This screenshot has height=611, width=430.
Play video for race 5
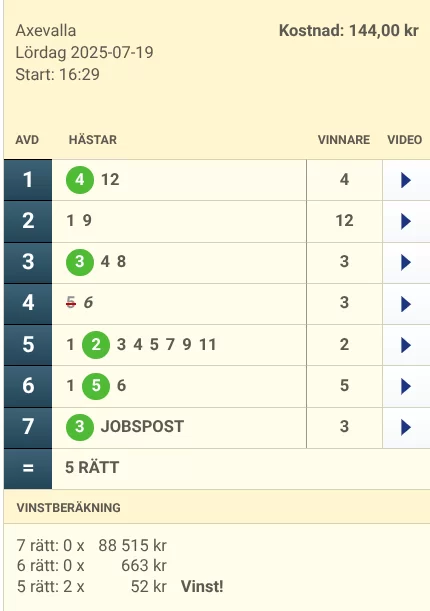click(x=406, y=345)
